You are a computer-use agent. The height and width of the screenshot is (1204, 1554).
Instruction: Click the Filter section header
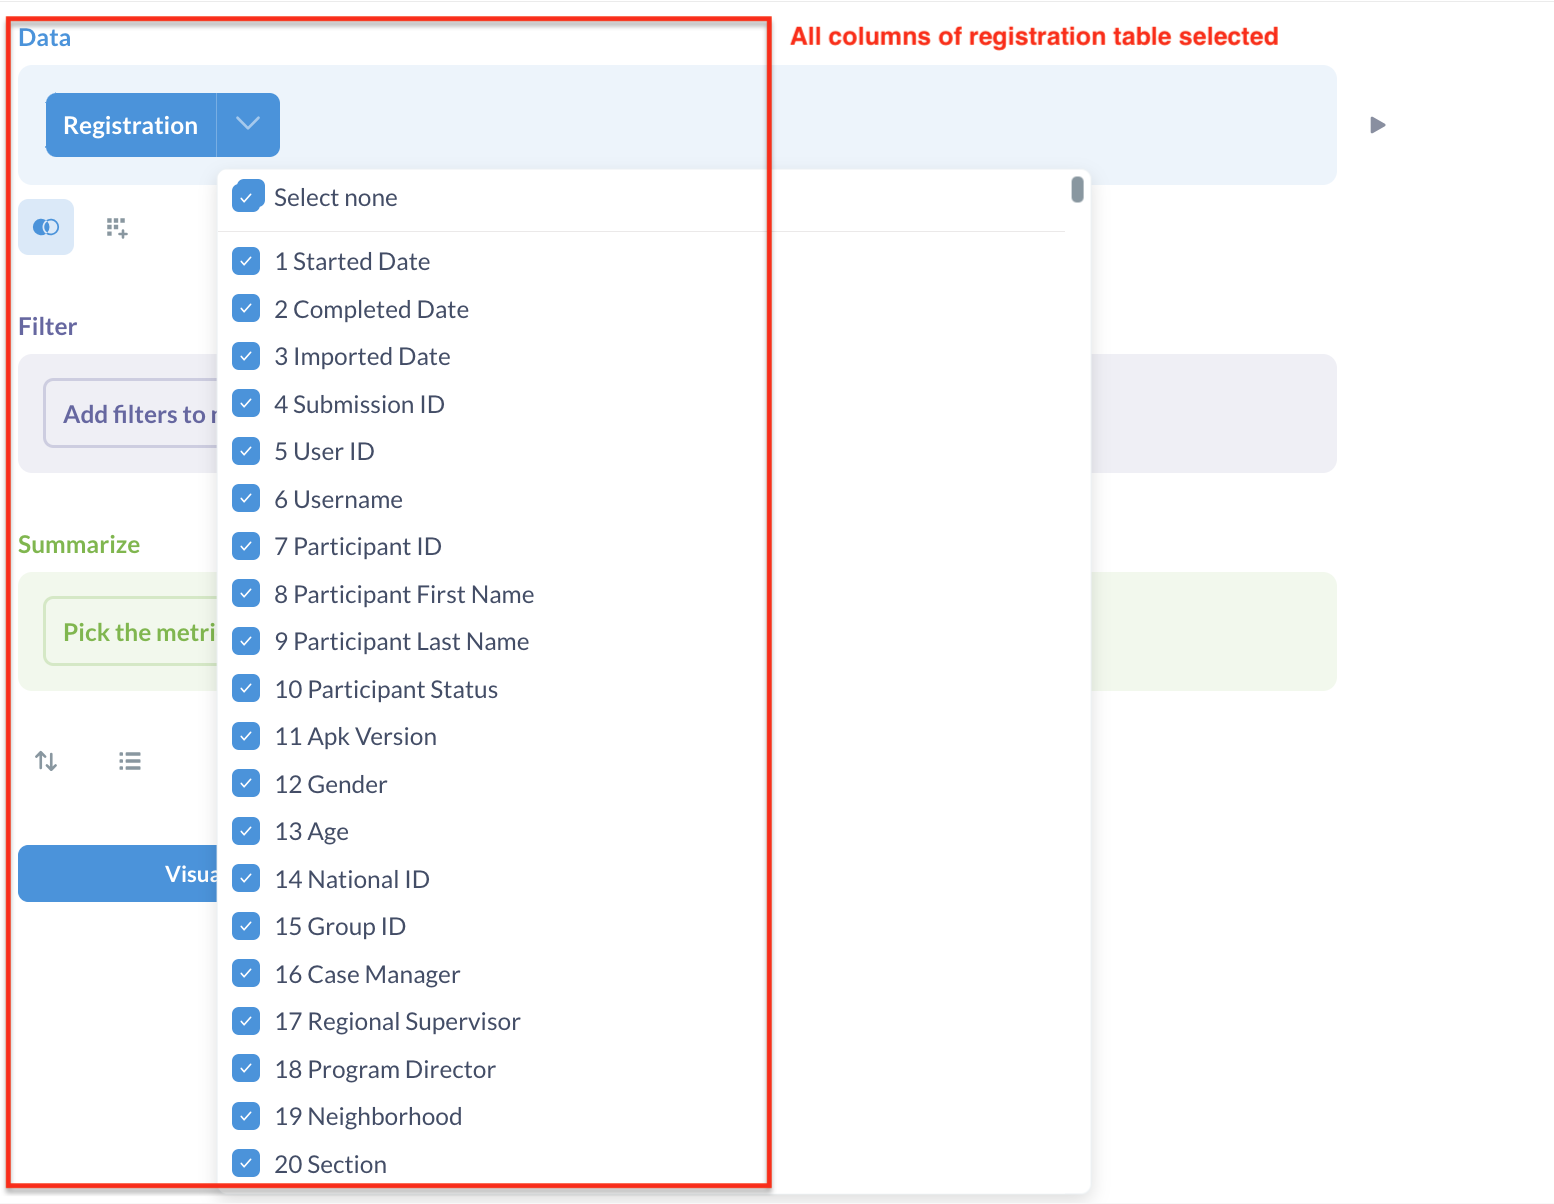(47, 326)
